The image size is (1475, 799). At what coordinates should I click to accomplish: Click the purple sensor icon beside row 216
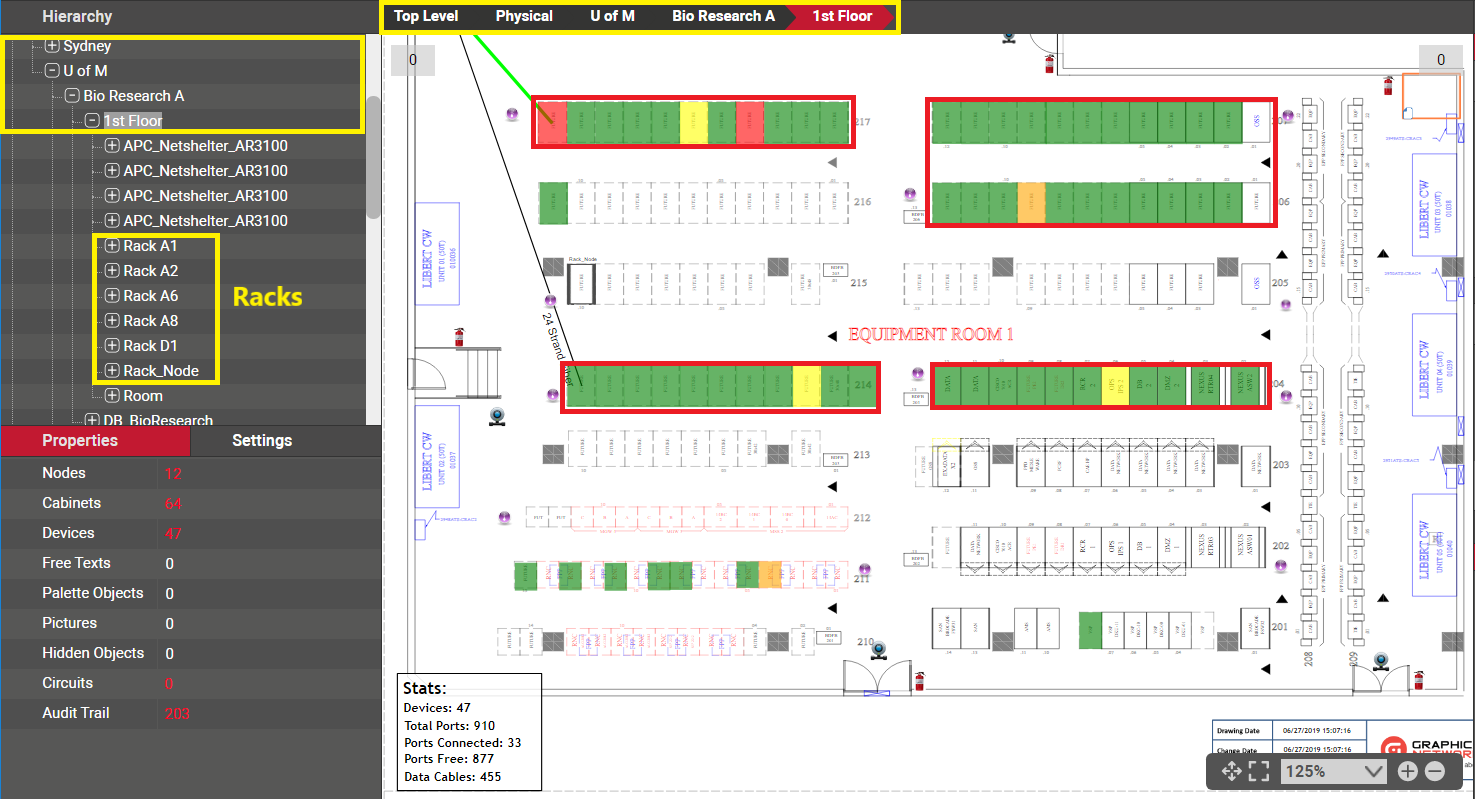coord(910,194)
